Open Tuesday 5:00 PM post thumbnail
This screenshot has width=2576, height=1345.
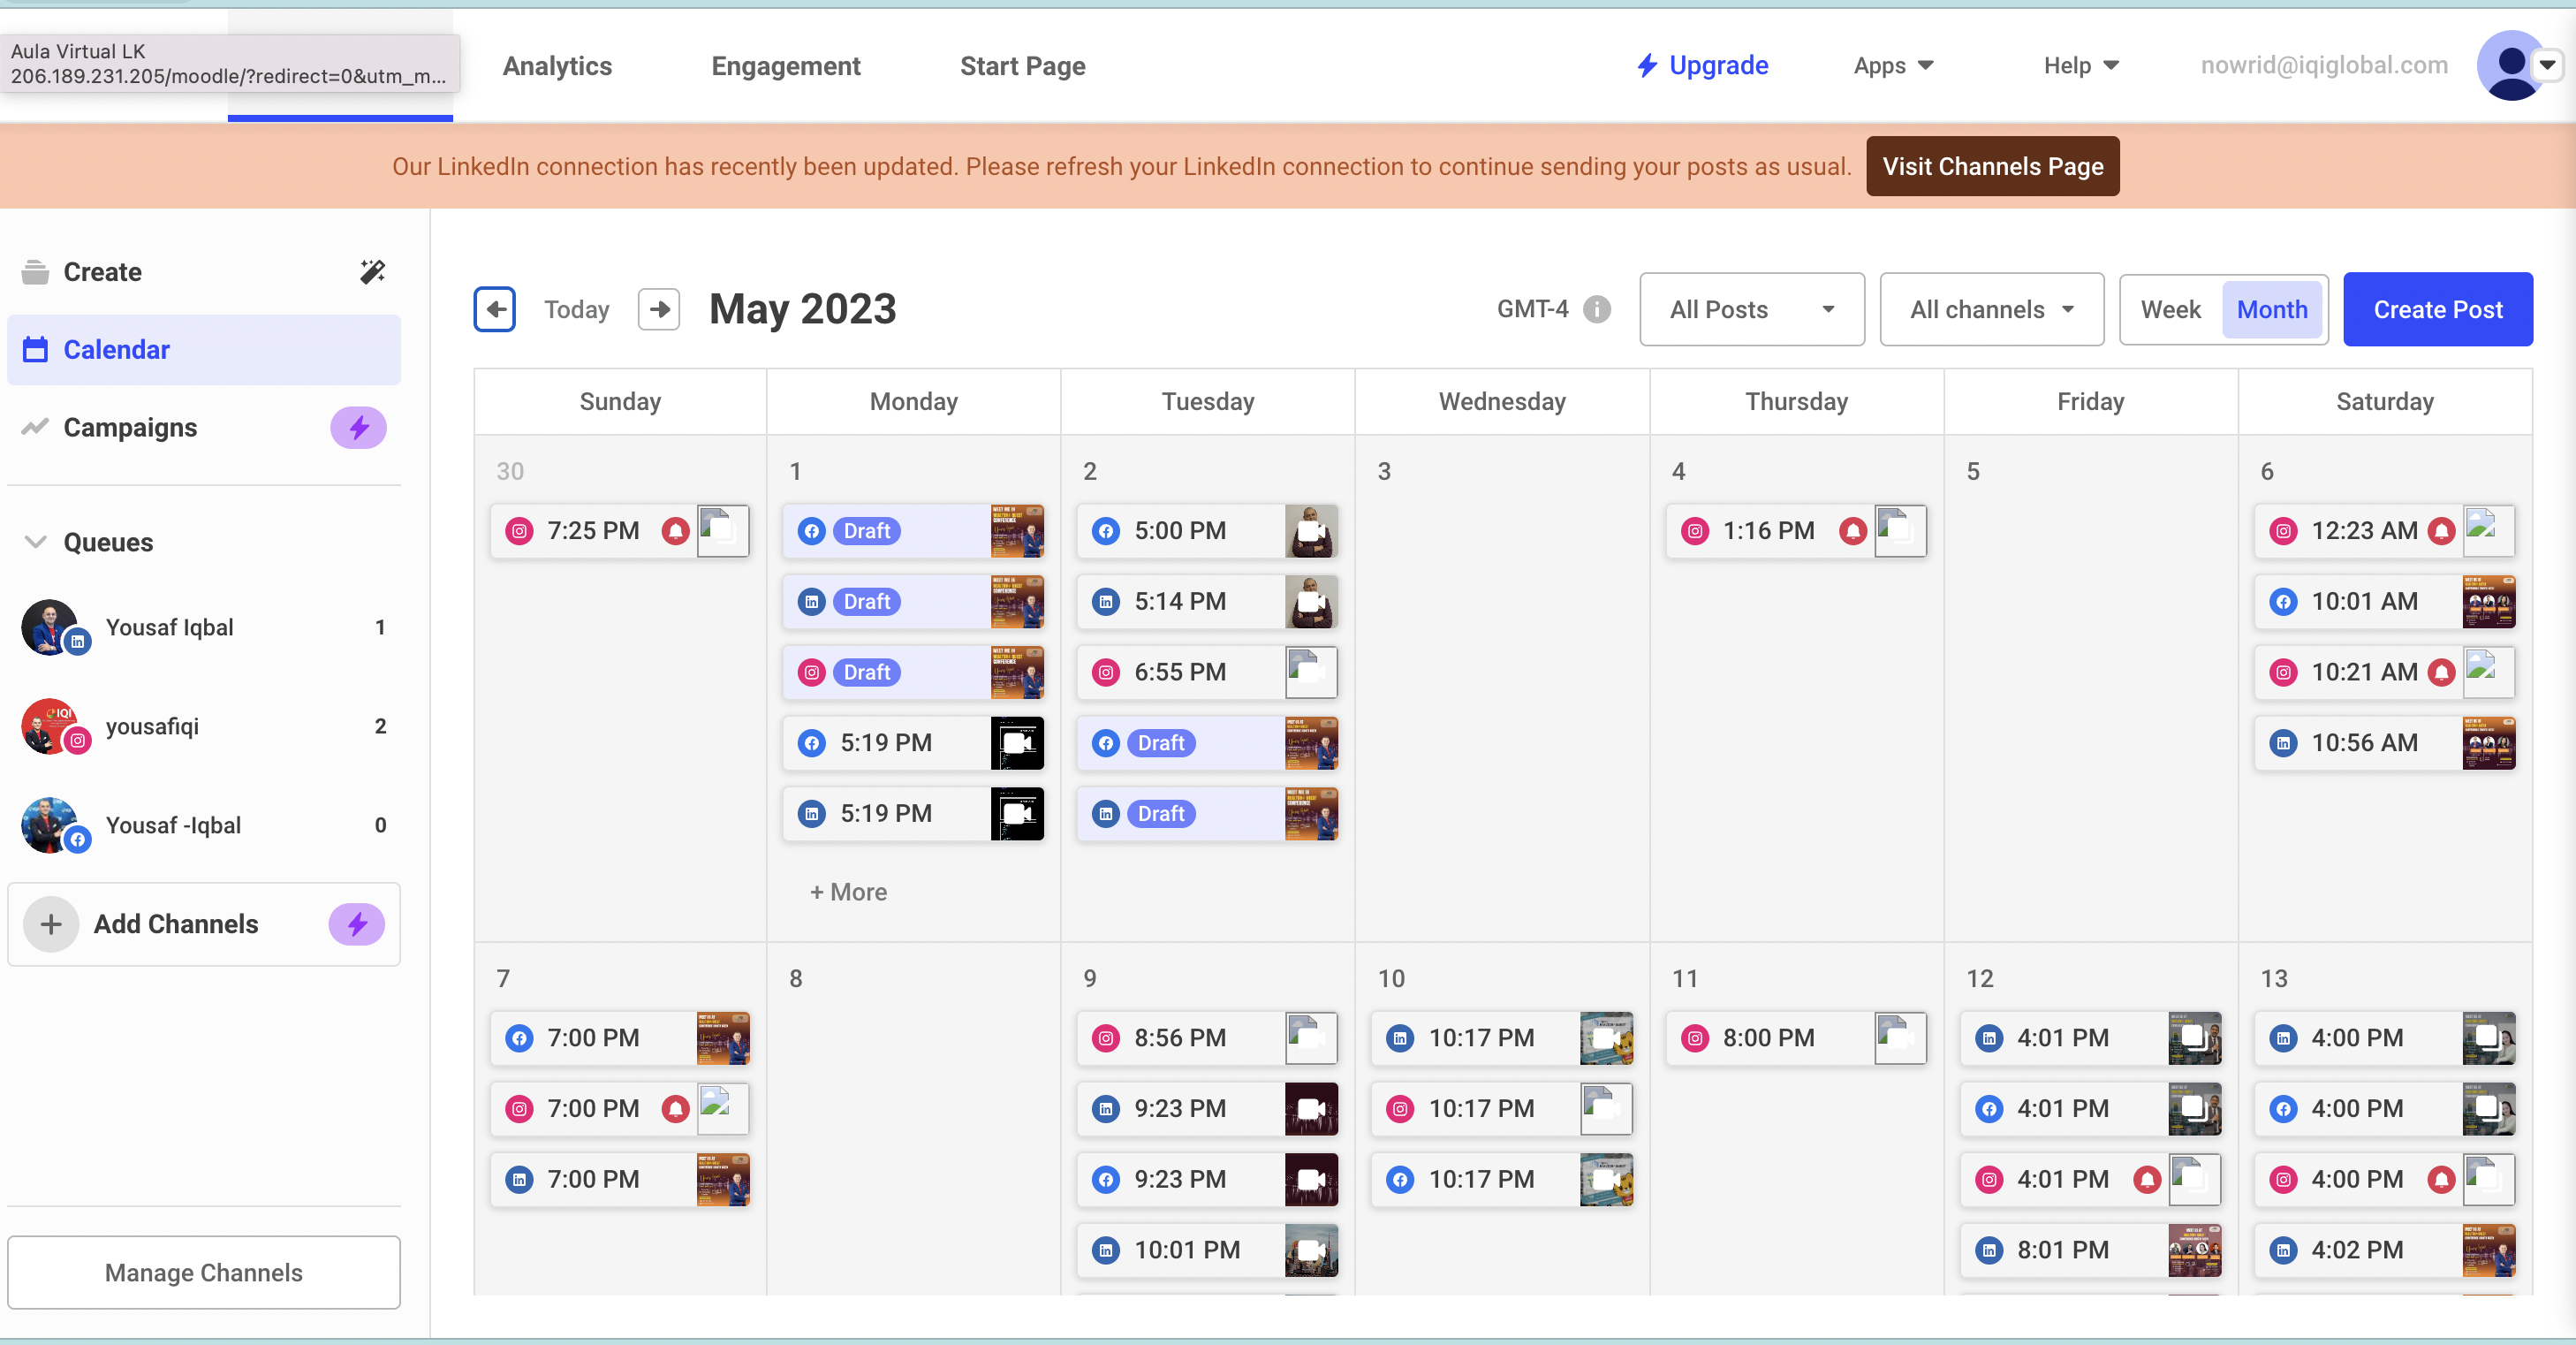(1311, 531)
